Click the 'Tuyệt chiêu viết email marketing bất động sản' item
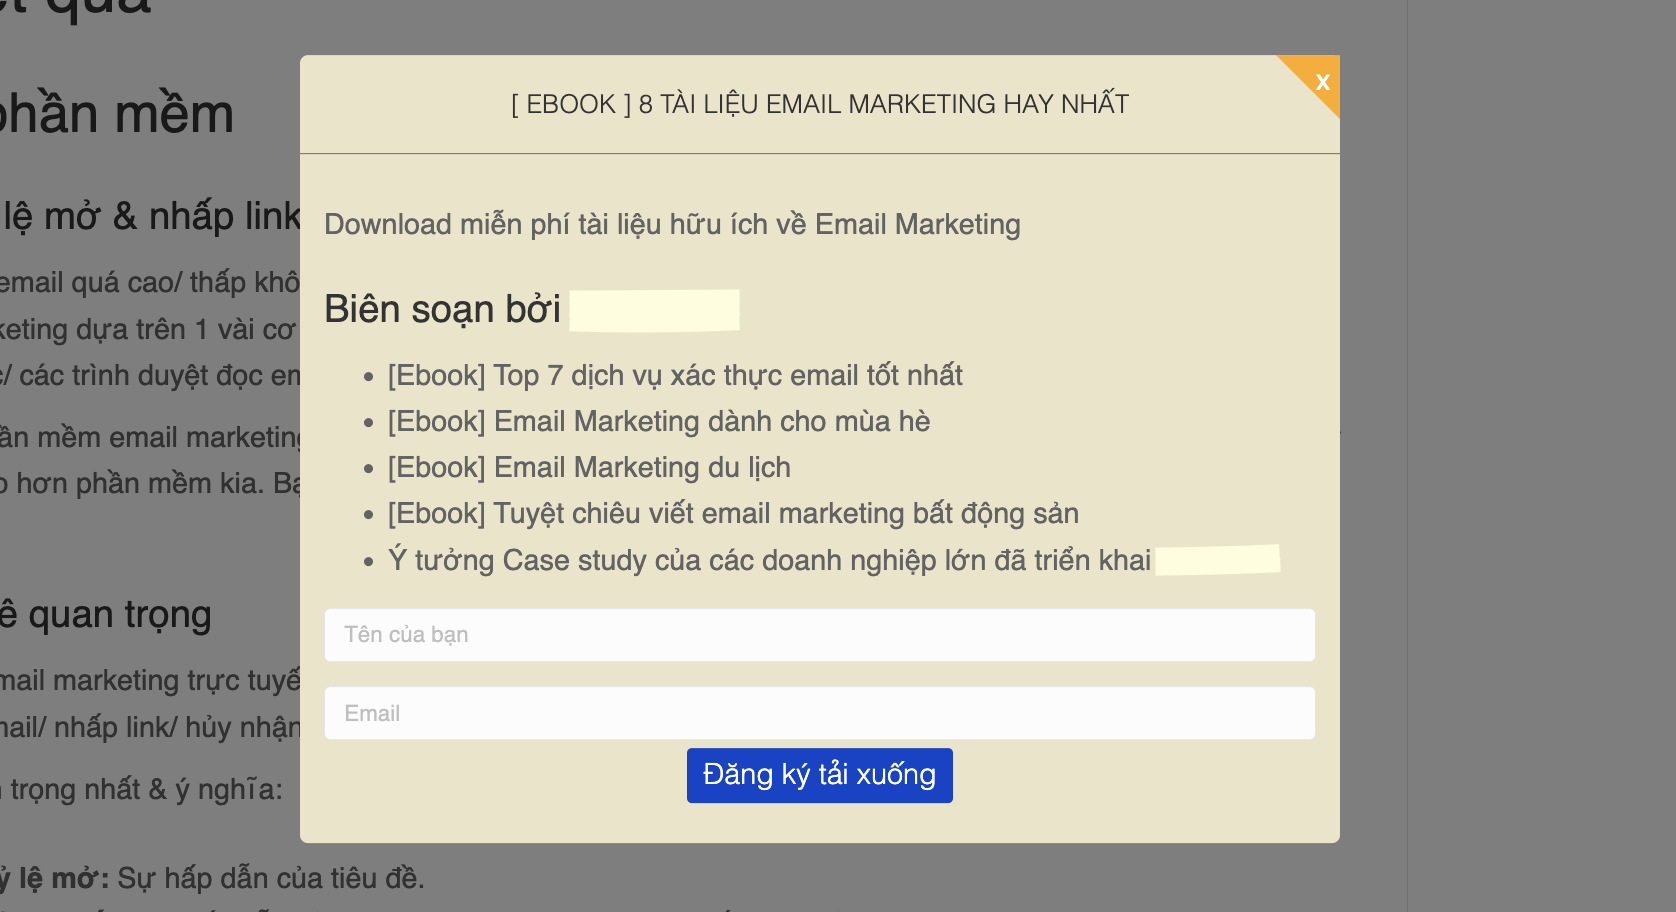Image resolution: width=1676 pixels, height=912 pixels. pyautogui.click(x=733, y=514)
